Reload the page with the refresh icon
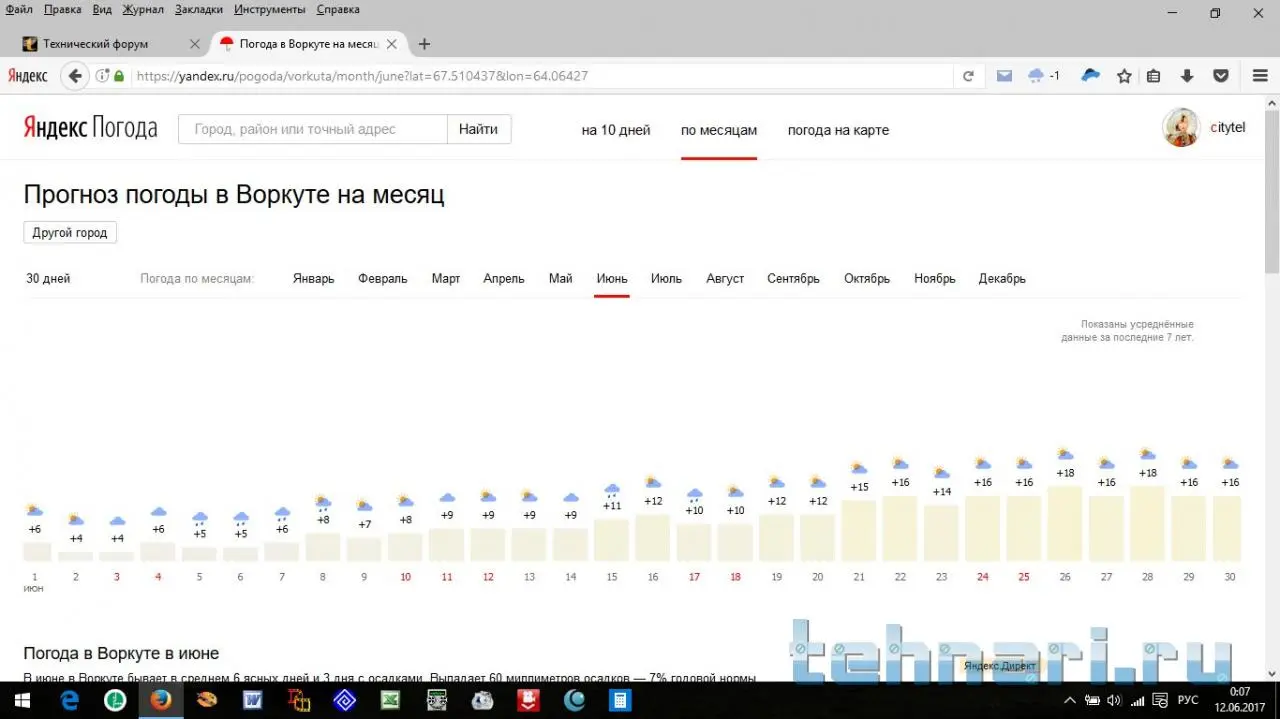Viewport: 1280px width, 719px height. point(968,76)
